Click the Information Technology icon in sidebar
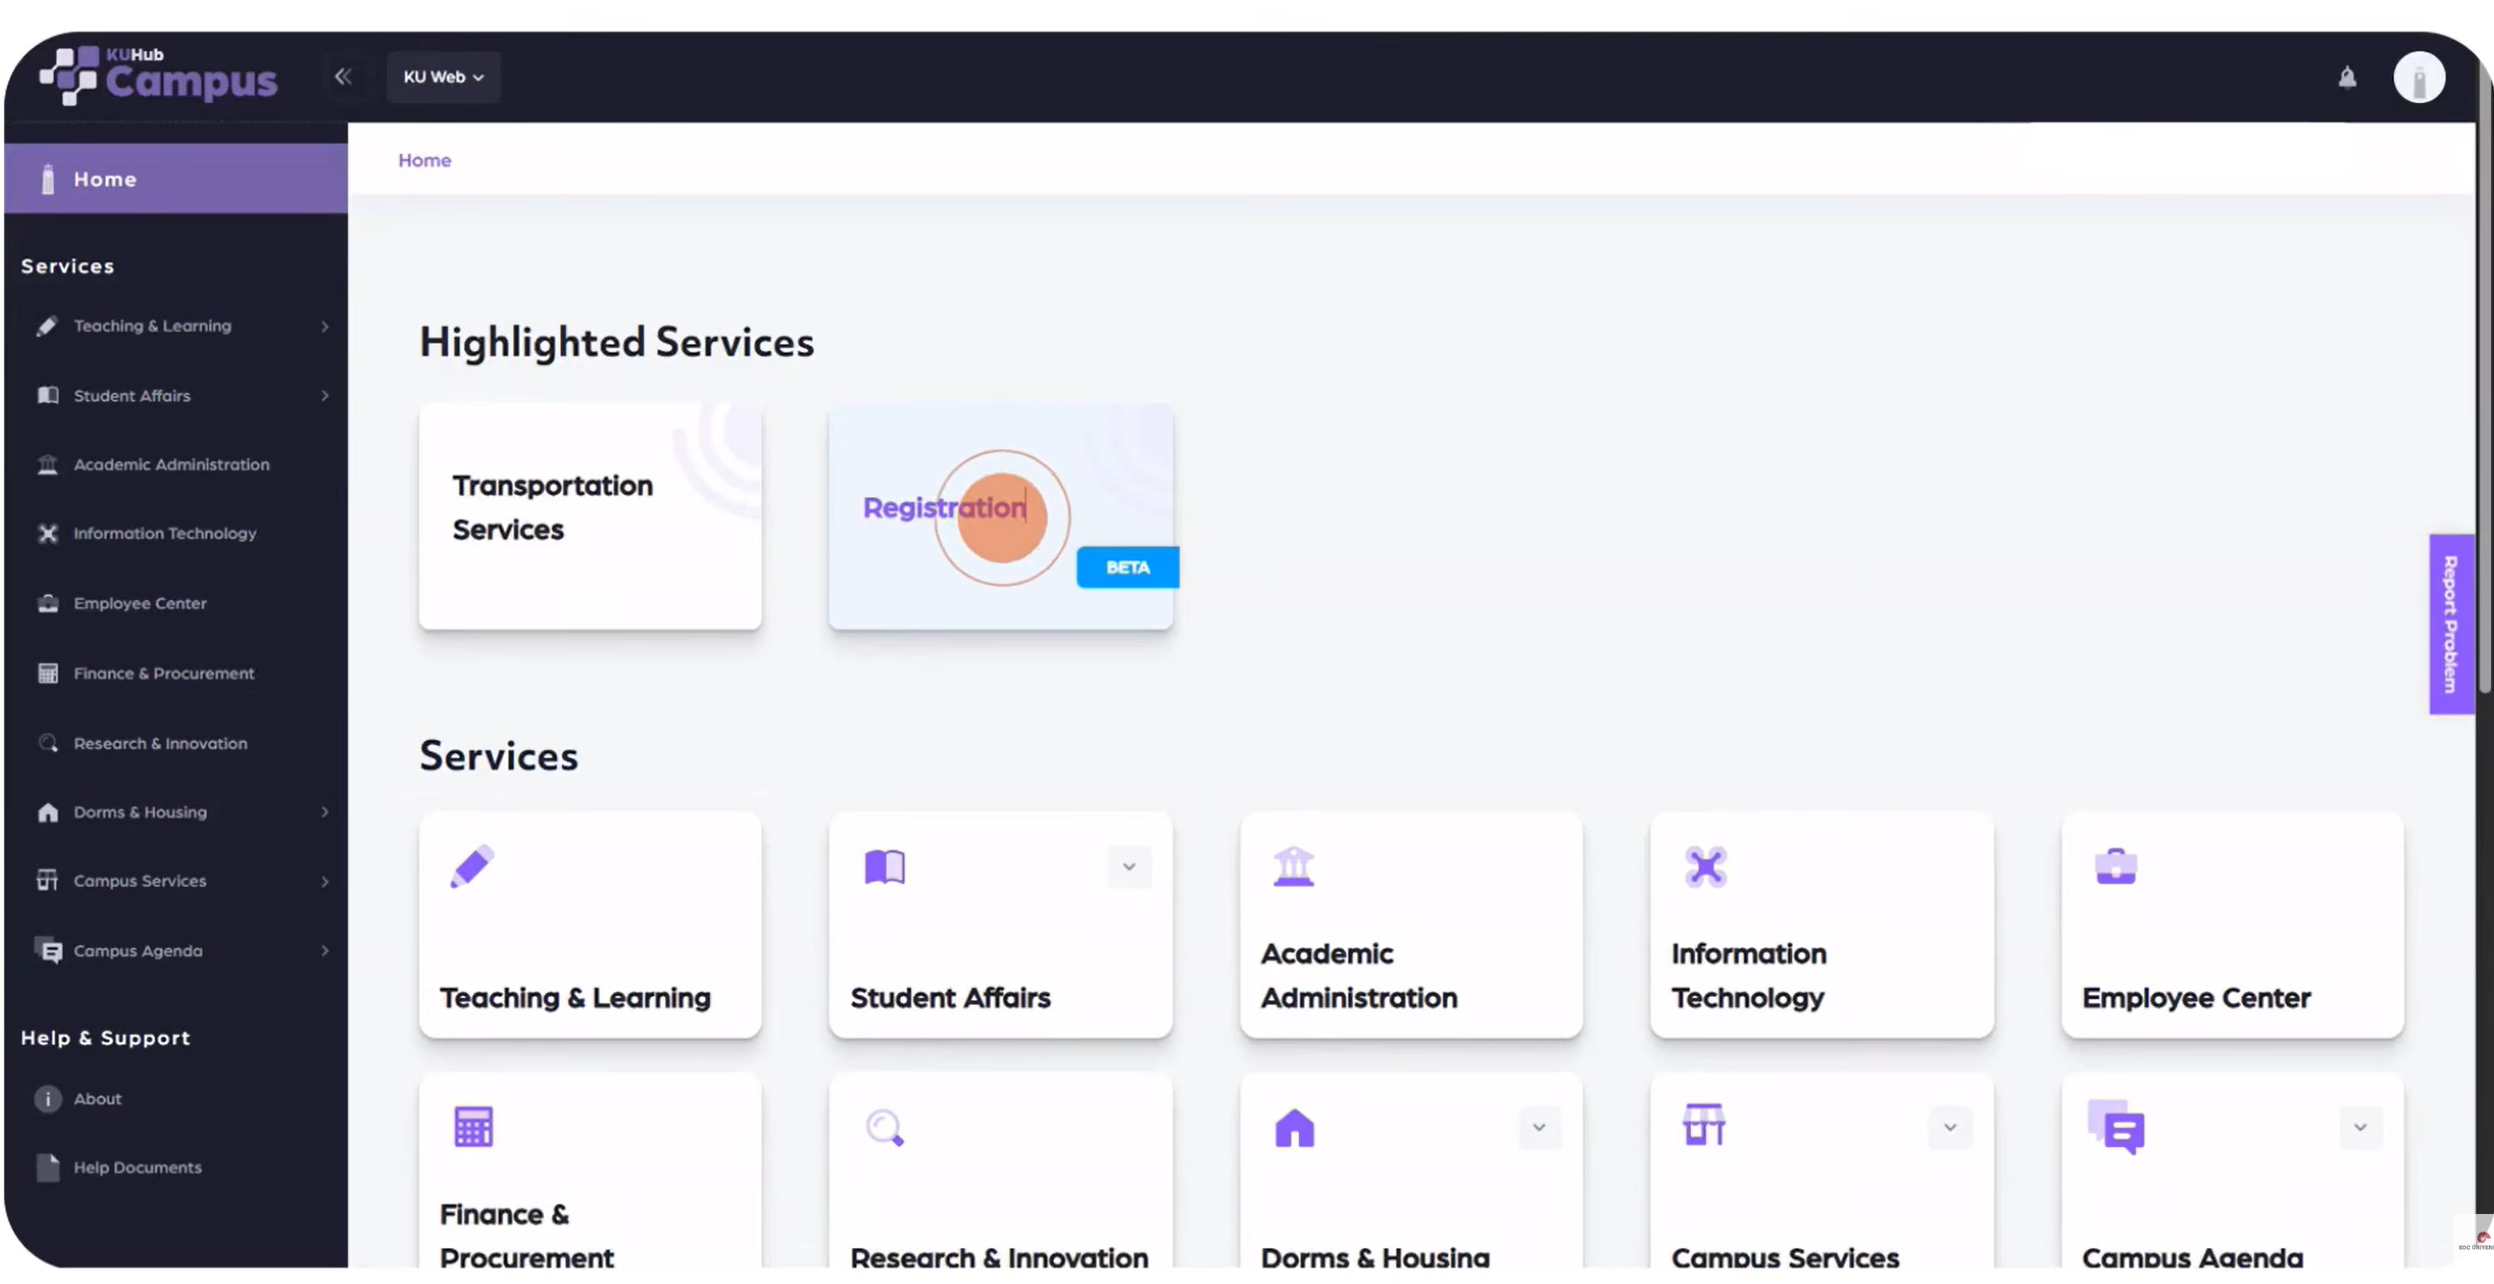2494x1284 pixels. pyautogui.click(x=48, y=533)
